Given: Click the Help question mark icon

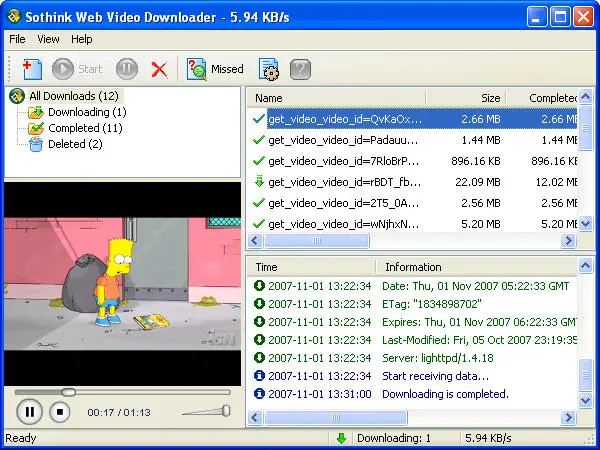Looking at the screenshot, I should 300,69.
